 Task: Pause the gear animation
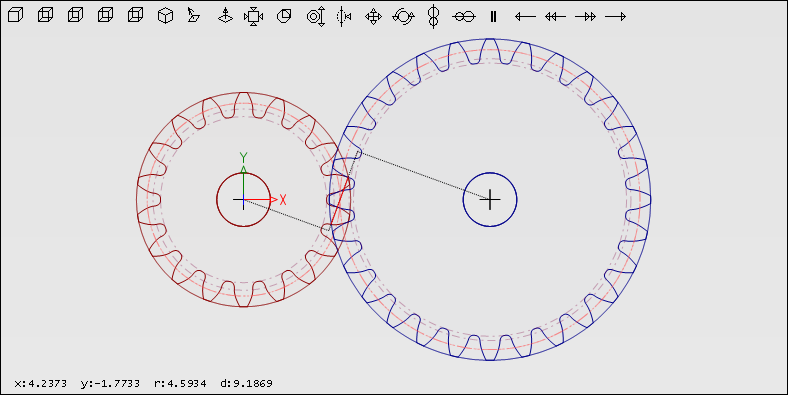[494, 17]
